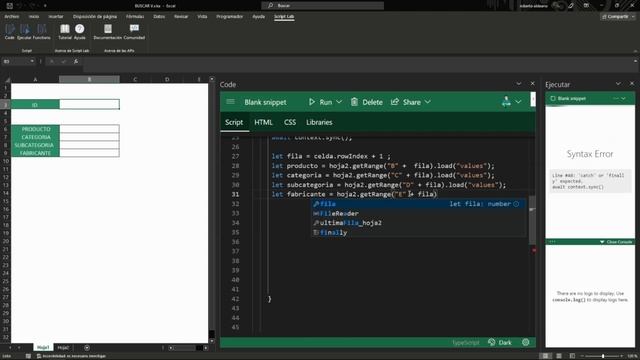Switch to the Hoja2 sheet tab

(63, 348)
